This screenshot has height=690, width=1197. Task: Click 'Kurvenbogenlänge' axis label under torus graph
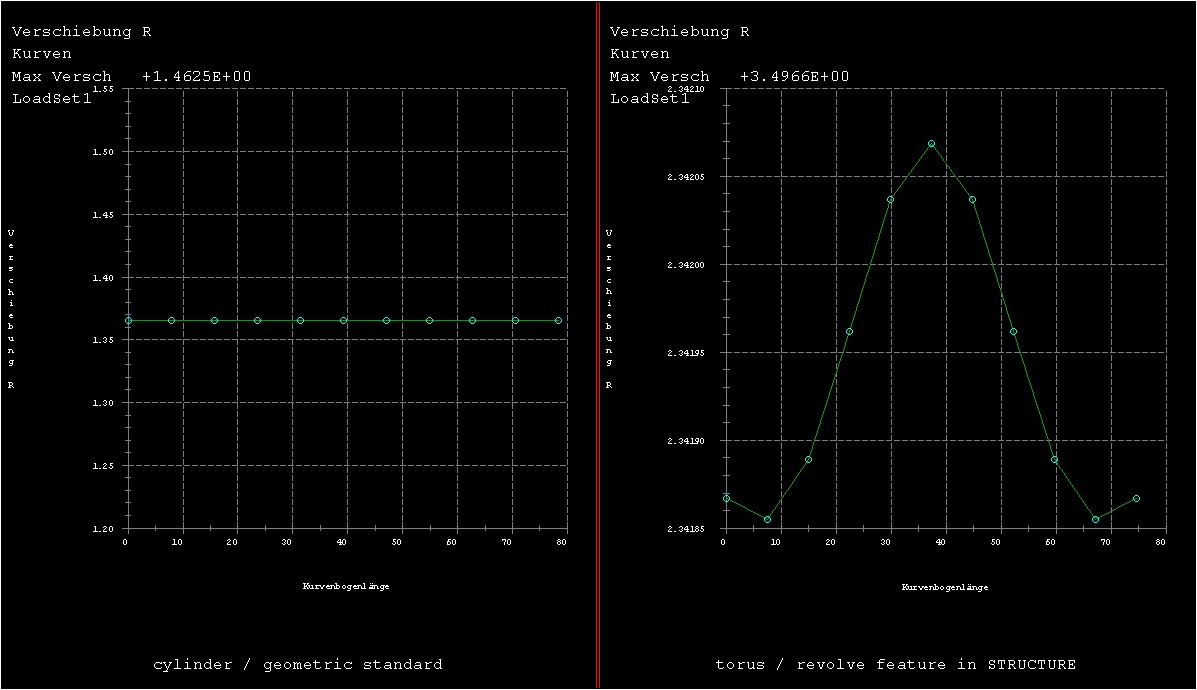click(x=945, y=587)
